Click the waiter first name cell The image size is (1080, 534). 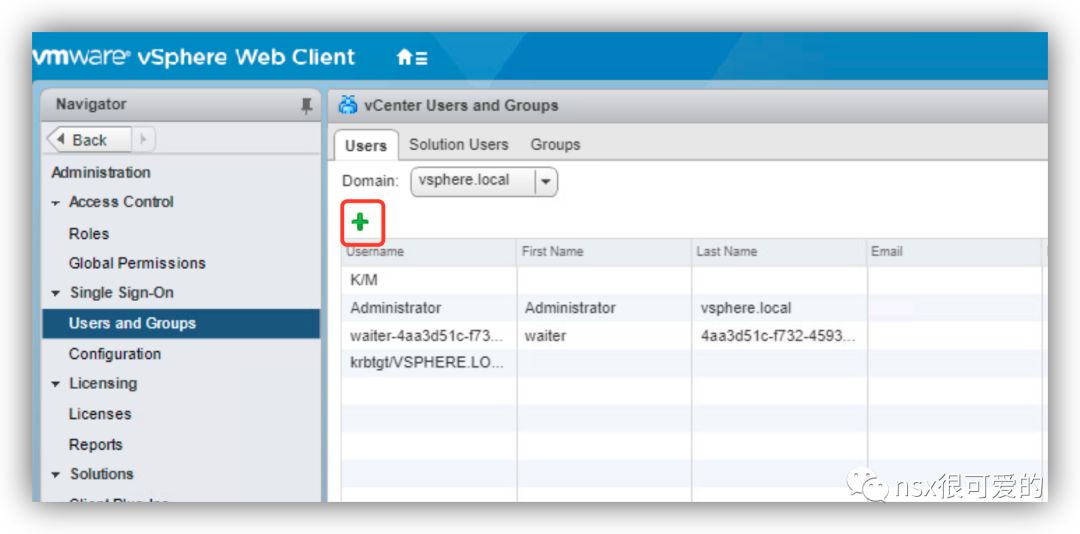tap(546, 336)
